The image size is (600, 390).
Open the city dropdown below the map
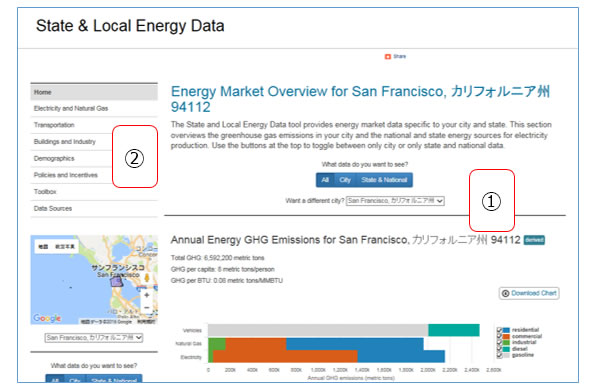(x=94, y=338)
